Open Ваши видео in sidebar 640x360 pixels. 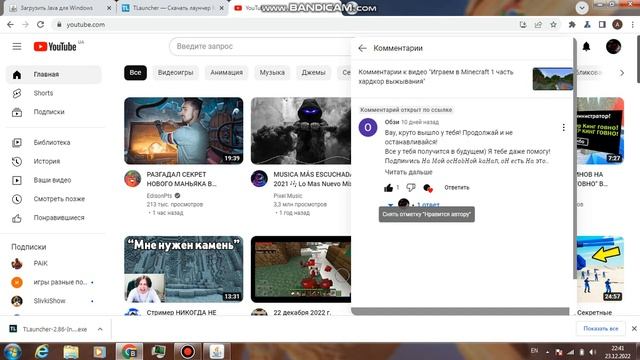[x=53, y=180]
